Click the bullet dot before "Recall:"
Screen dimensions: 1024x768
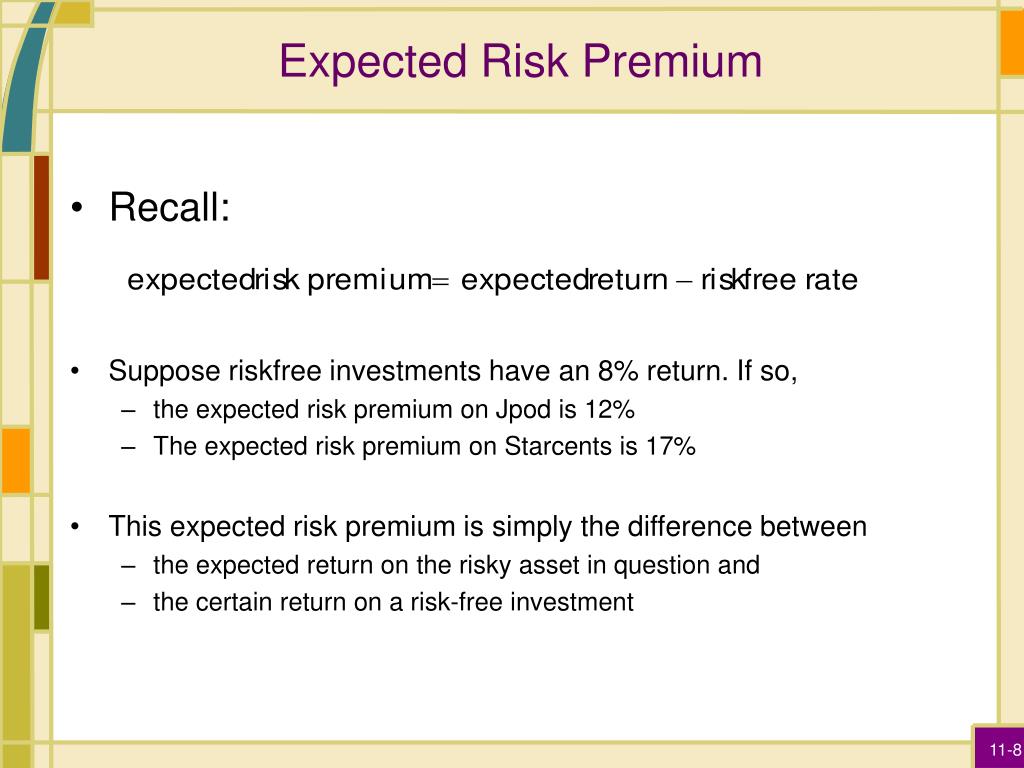pos(78,208)
